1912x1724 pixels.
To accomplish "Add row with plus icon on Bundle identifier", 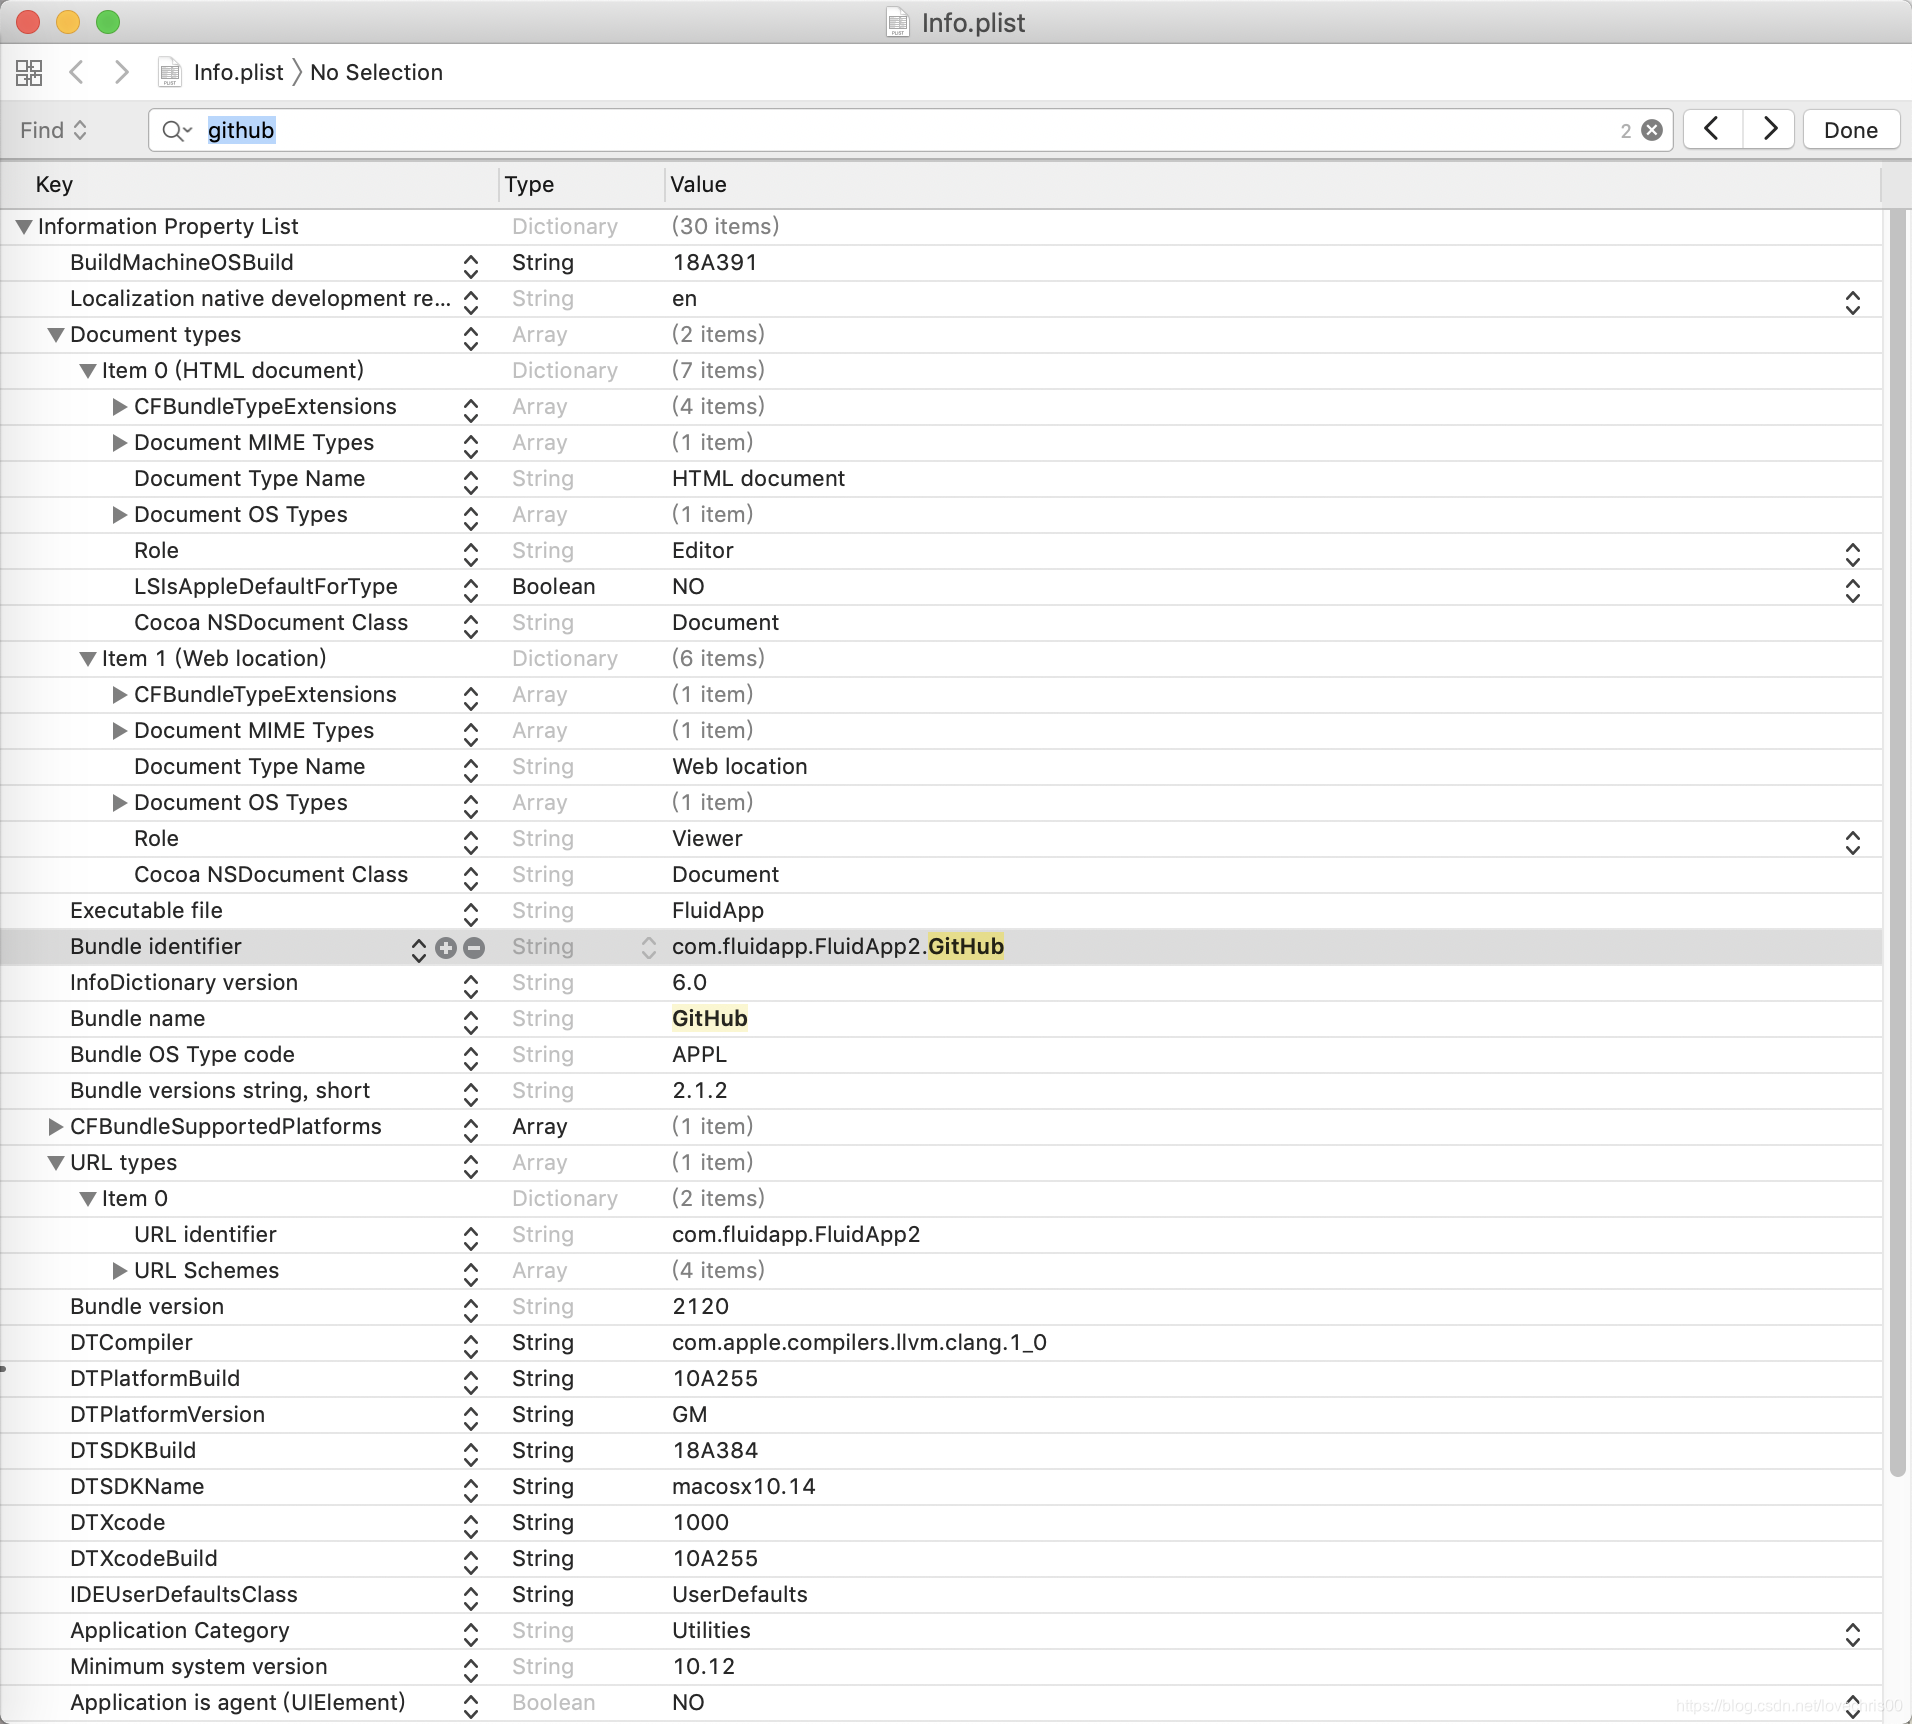I will pos(446,948).
